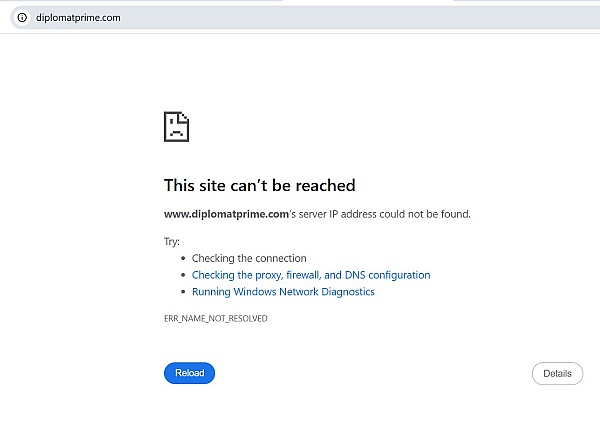Click the ERR_NAME_NOT_RESOLVED error code
This screenshot has width=600, height=433.
click(x=215, y=318)
